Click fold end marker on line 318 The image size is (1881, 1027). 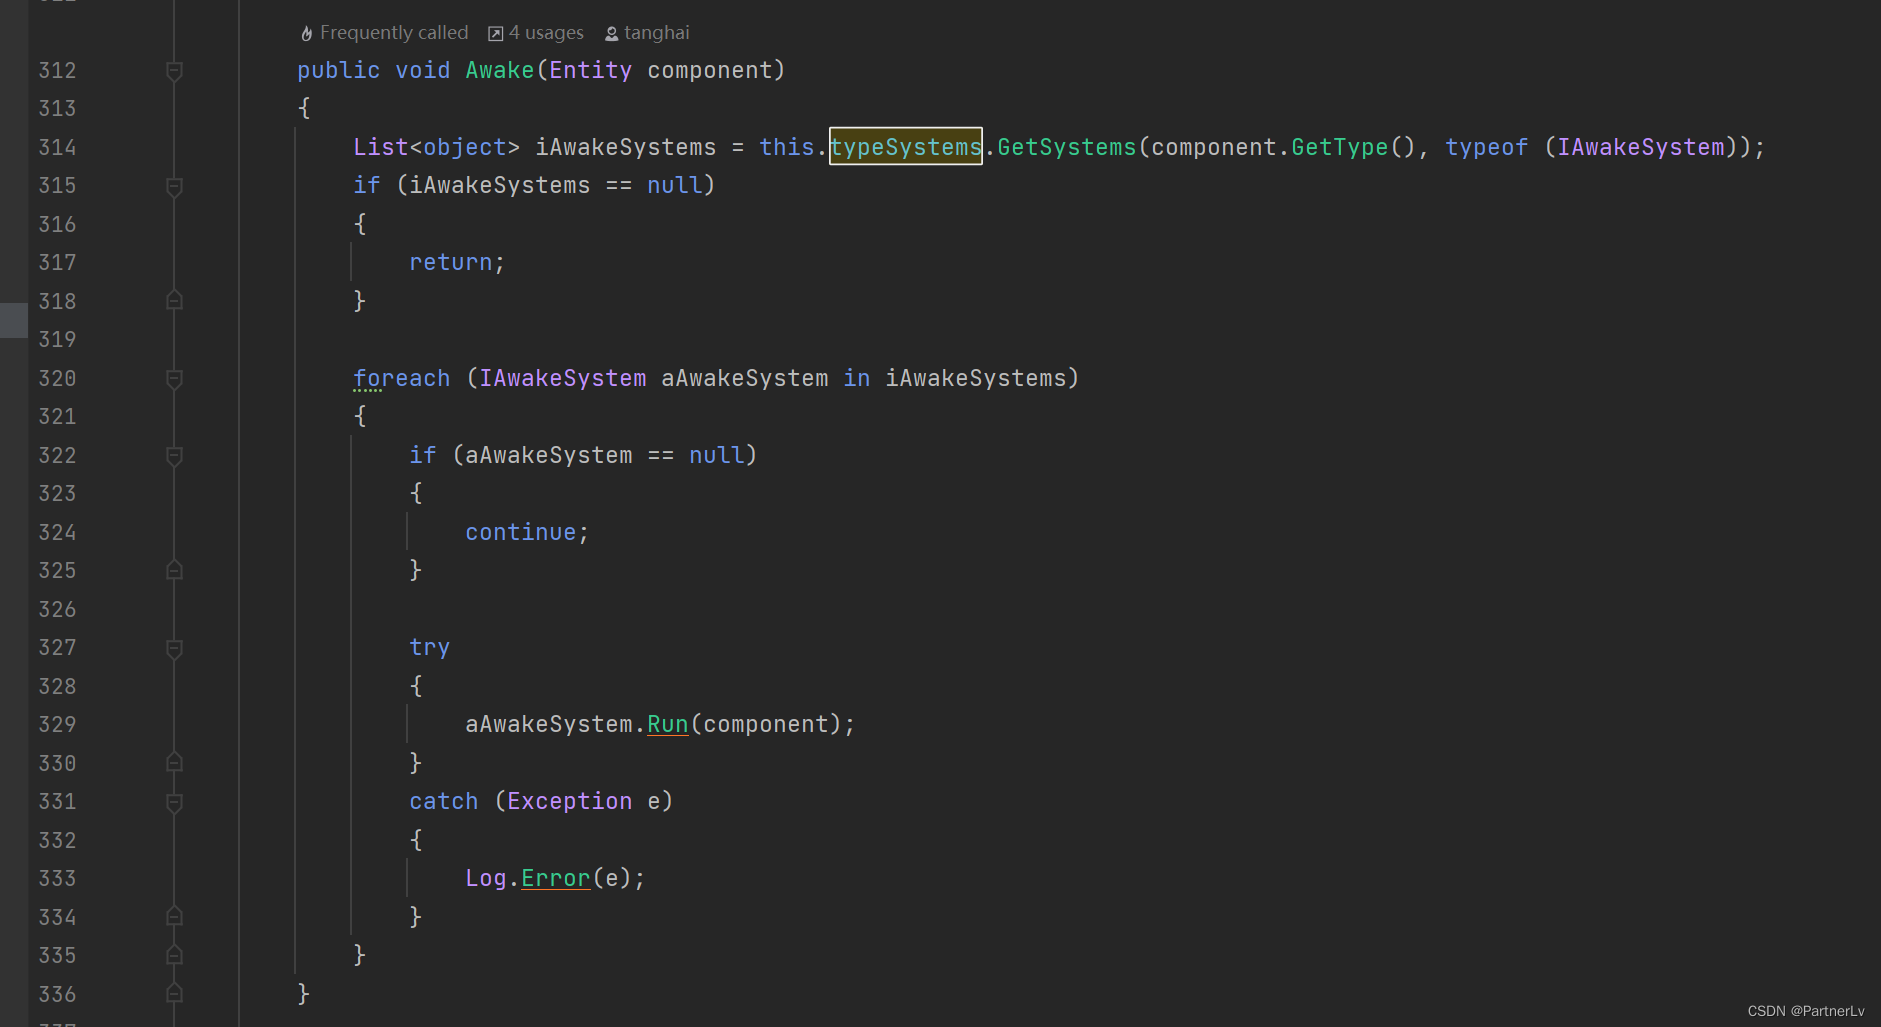(174, 300)
